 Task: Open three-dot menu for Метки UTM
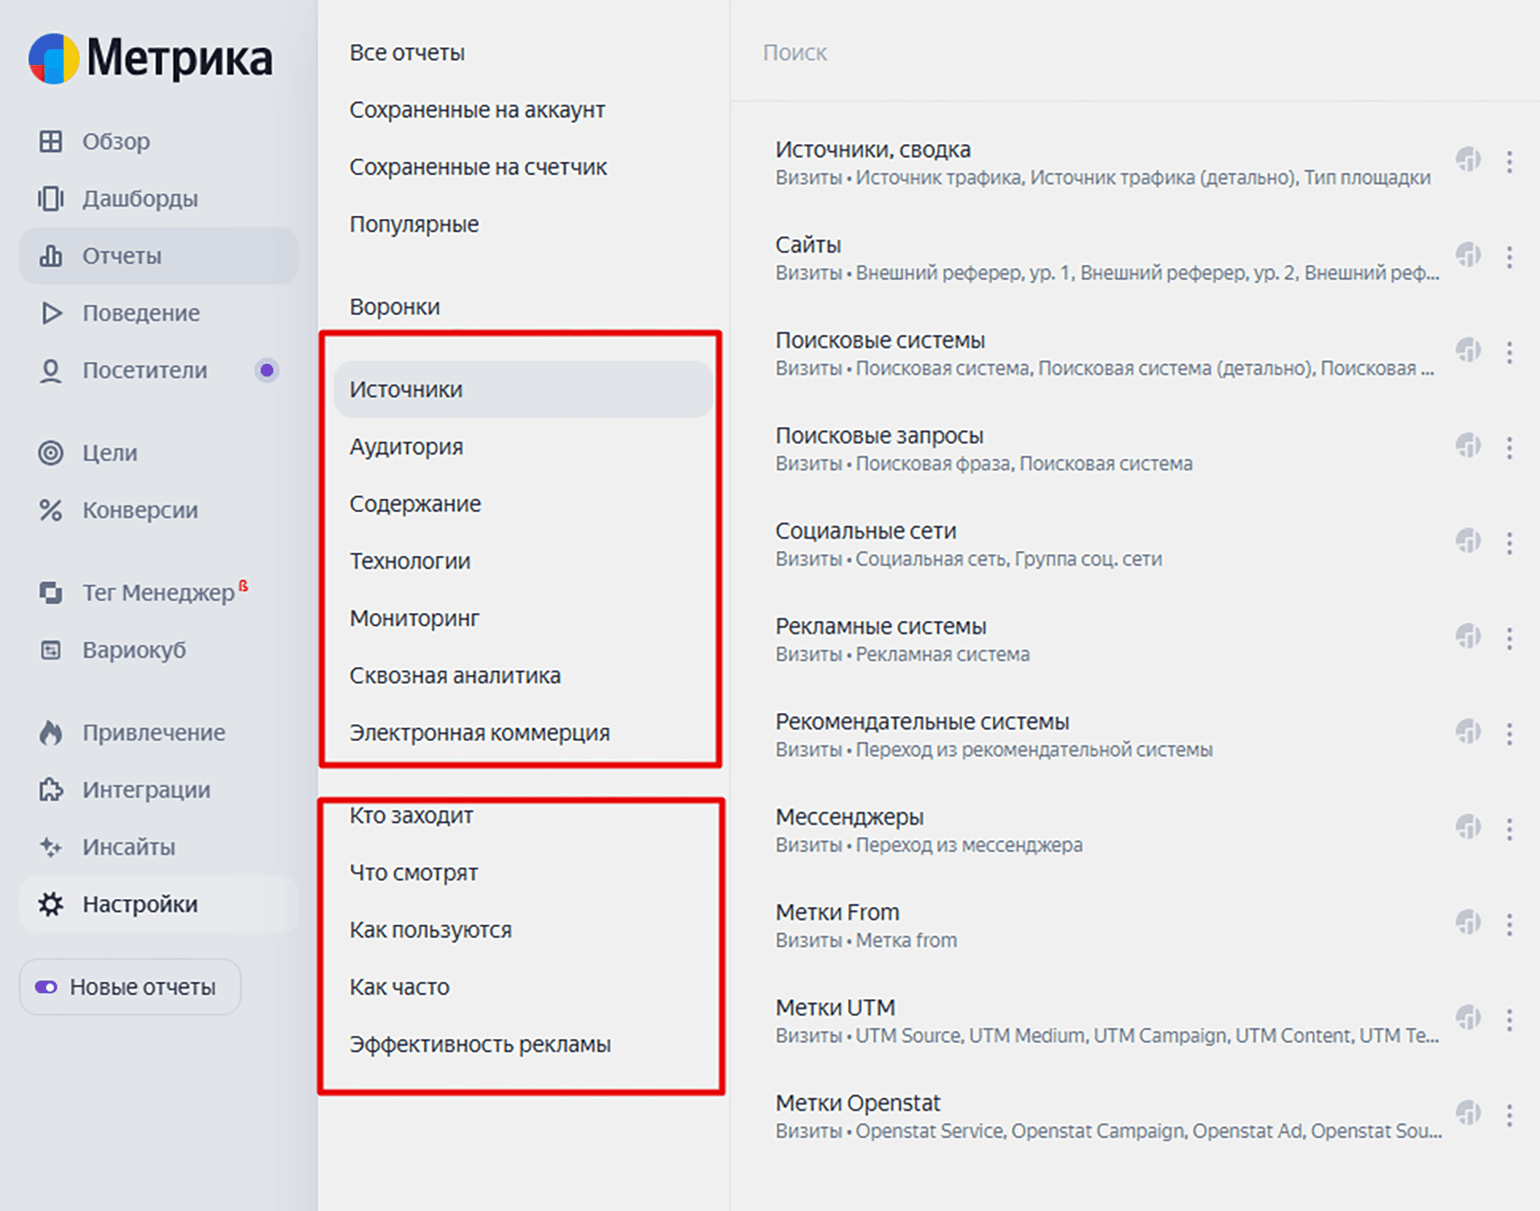[x=1509, y=1020]
